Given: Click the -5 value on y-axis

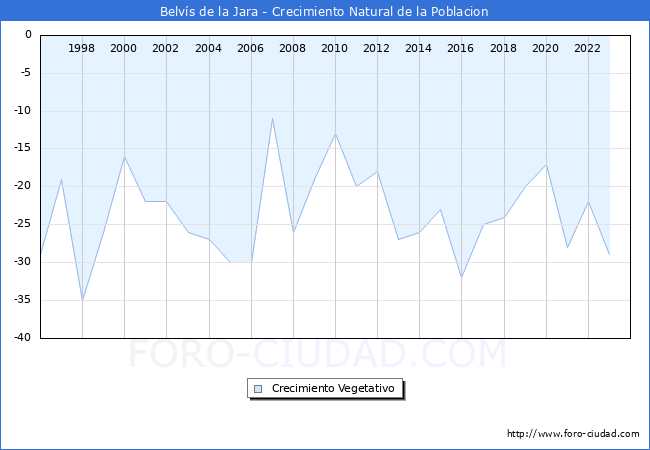Looking at the screenshot, I should pyautogui.click(x=24, y=73).
